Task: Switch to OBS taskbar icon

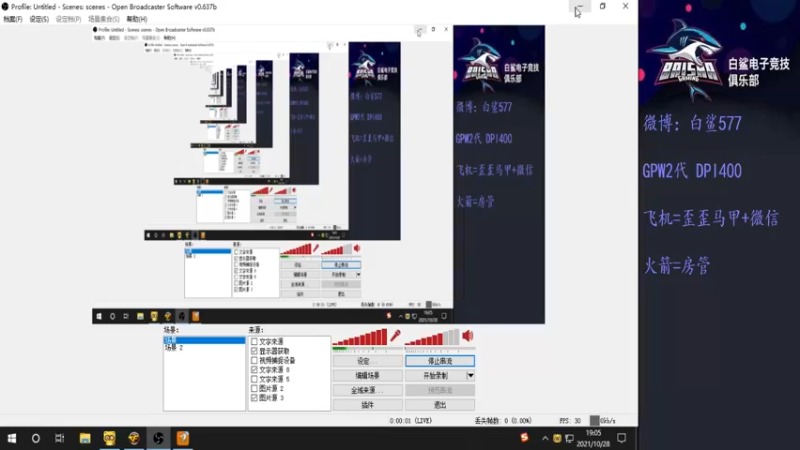Action: click(158, 438)
